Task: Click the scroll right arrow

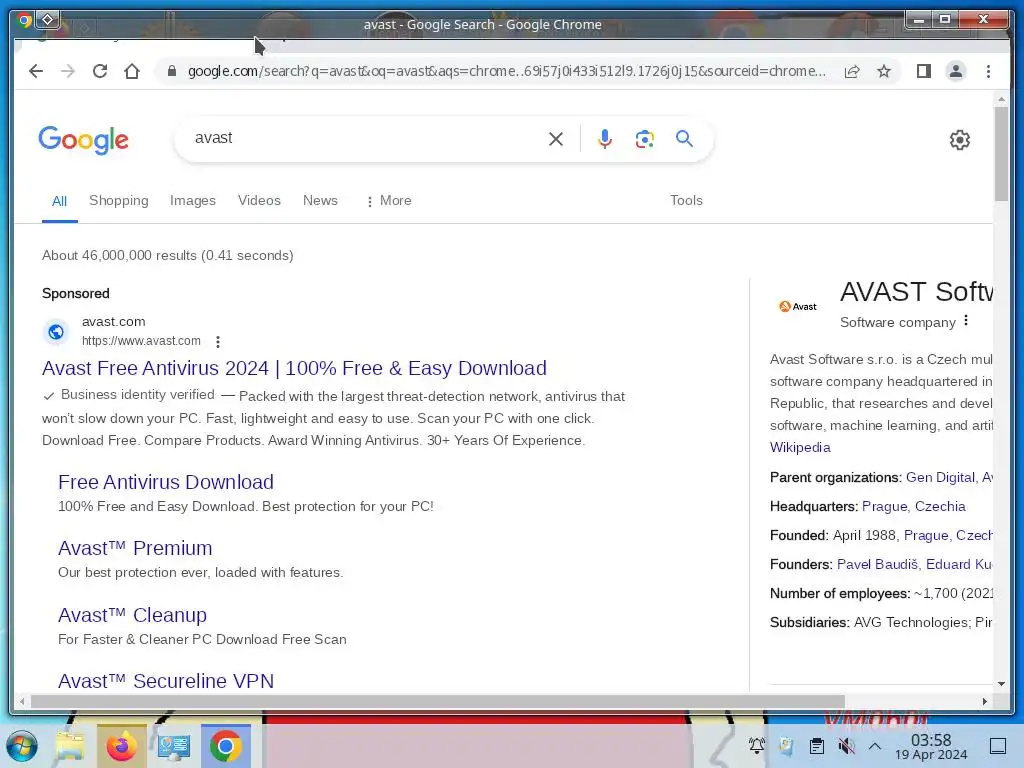Action: [x=985, y=701]
